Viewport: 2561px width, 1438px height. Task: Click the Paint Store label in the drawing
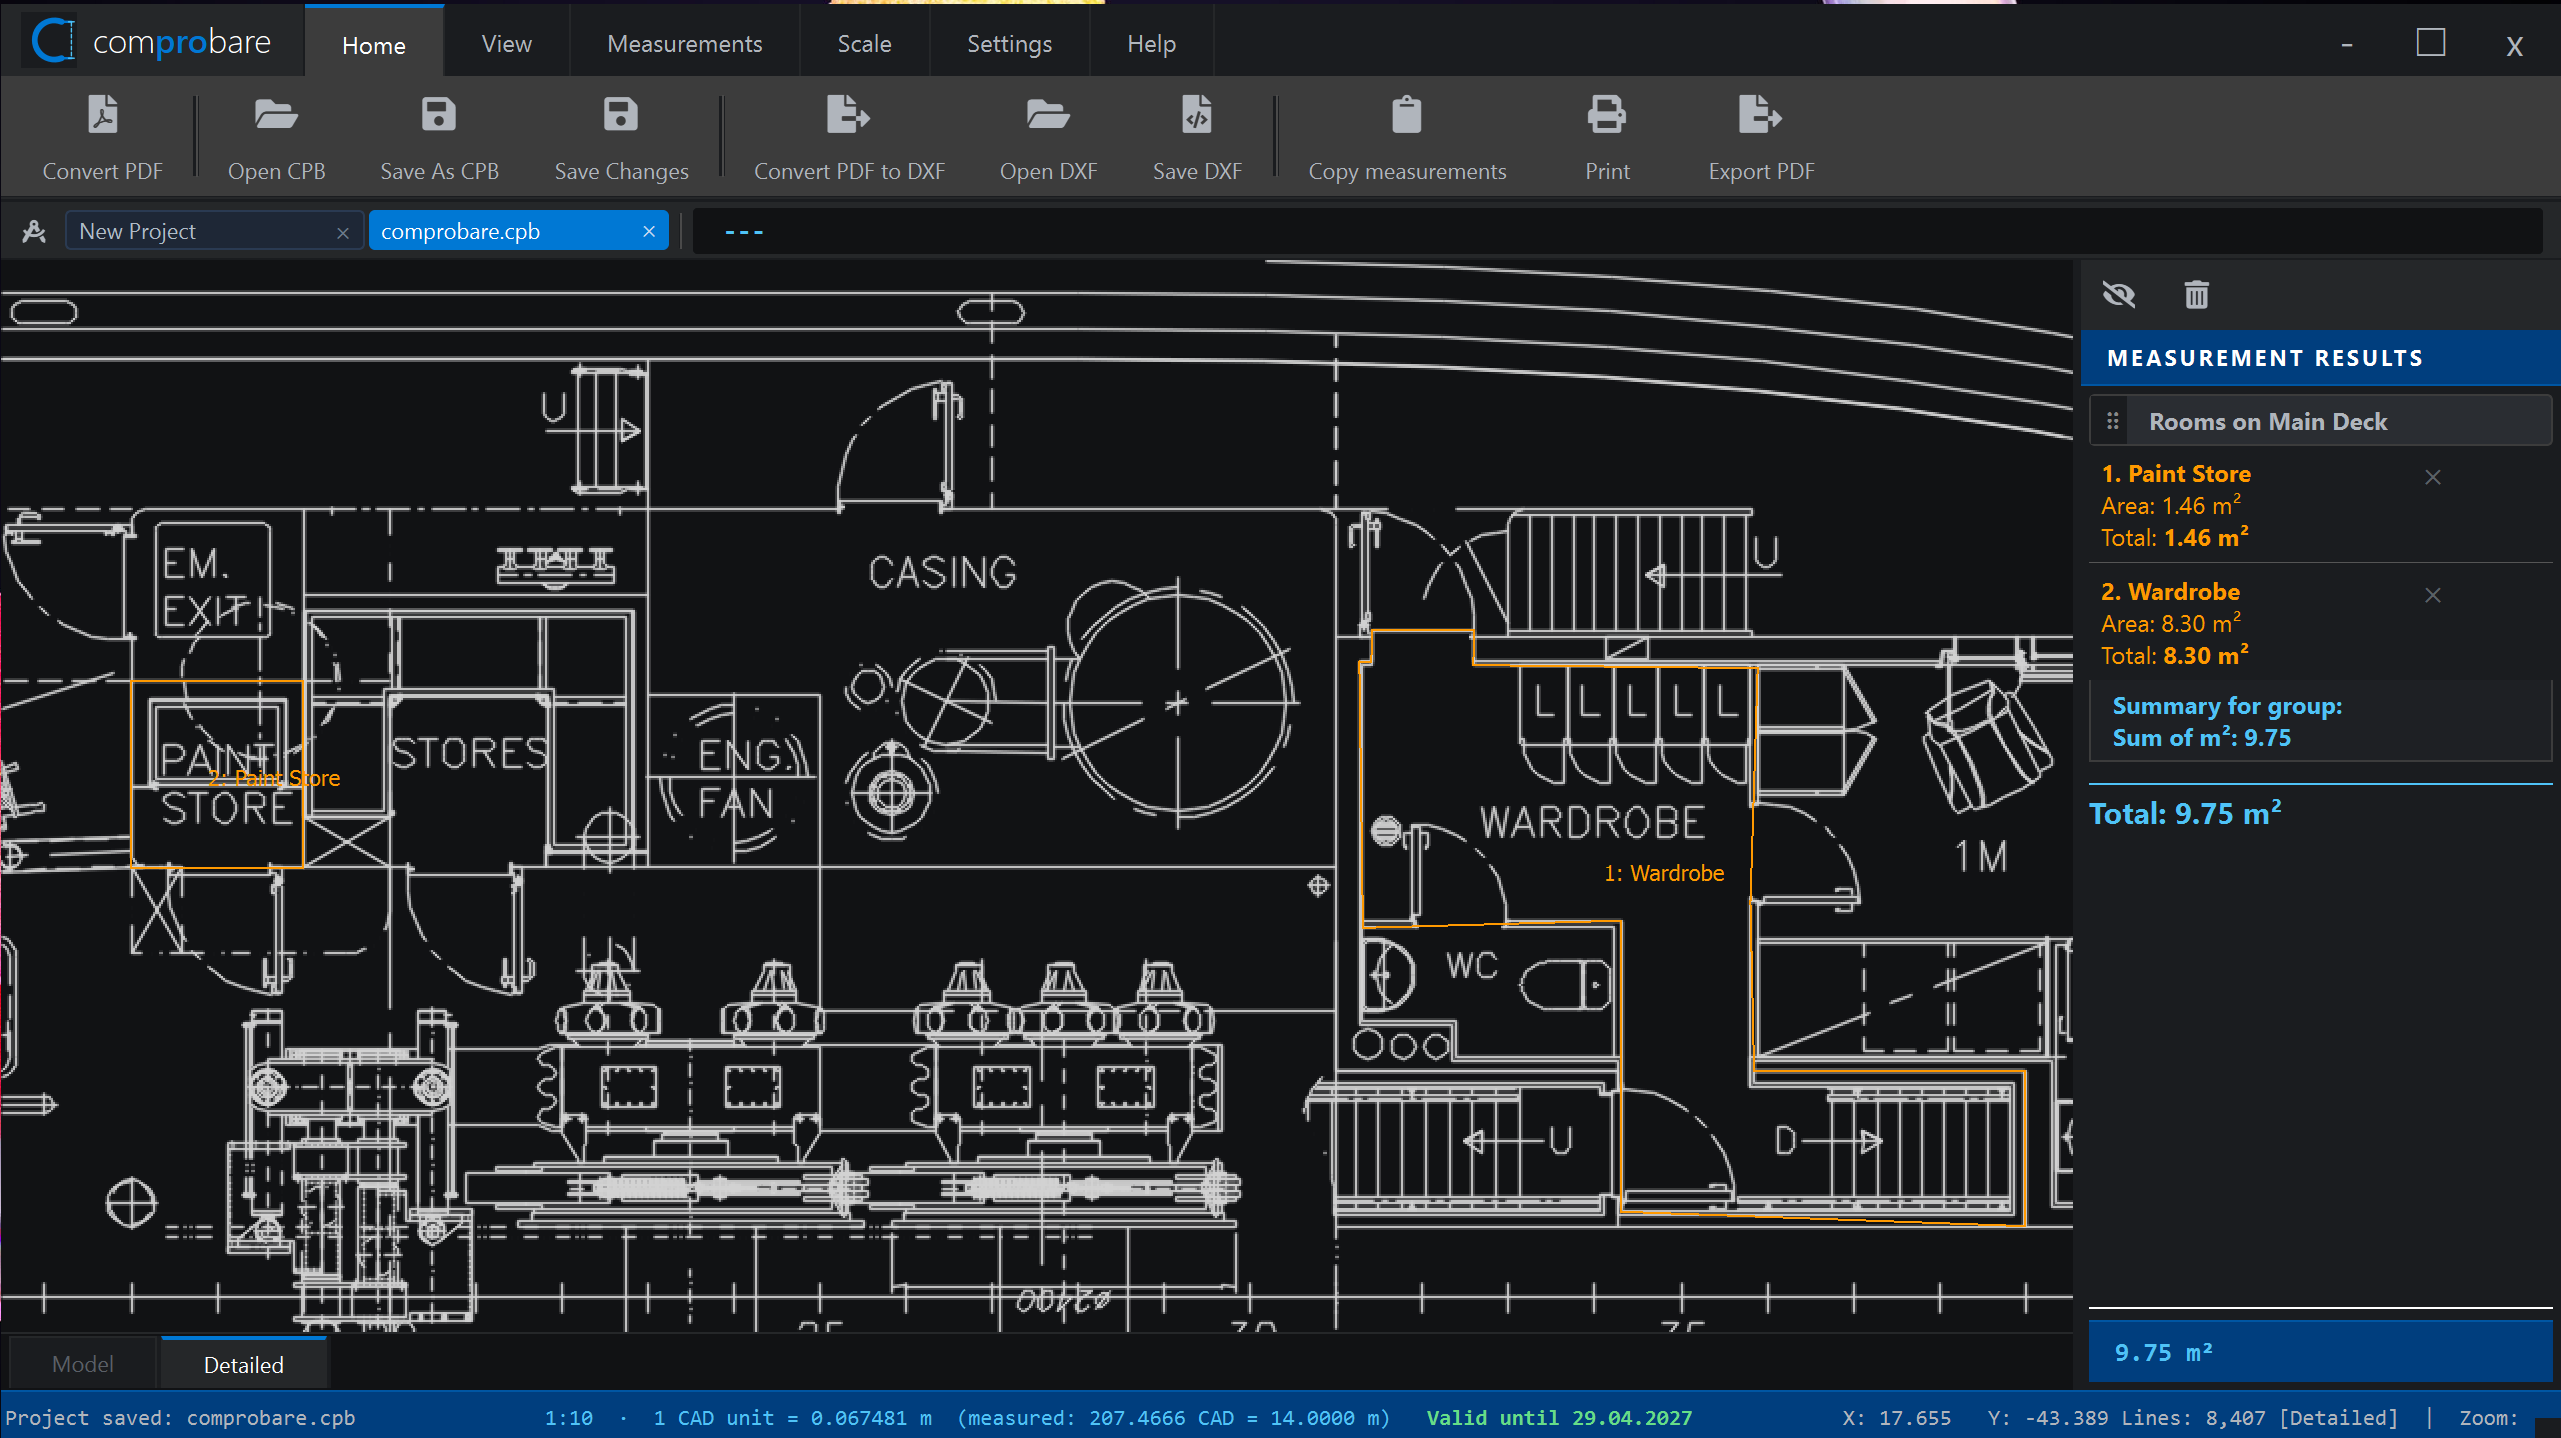point(275,778)
